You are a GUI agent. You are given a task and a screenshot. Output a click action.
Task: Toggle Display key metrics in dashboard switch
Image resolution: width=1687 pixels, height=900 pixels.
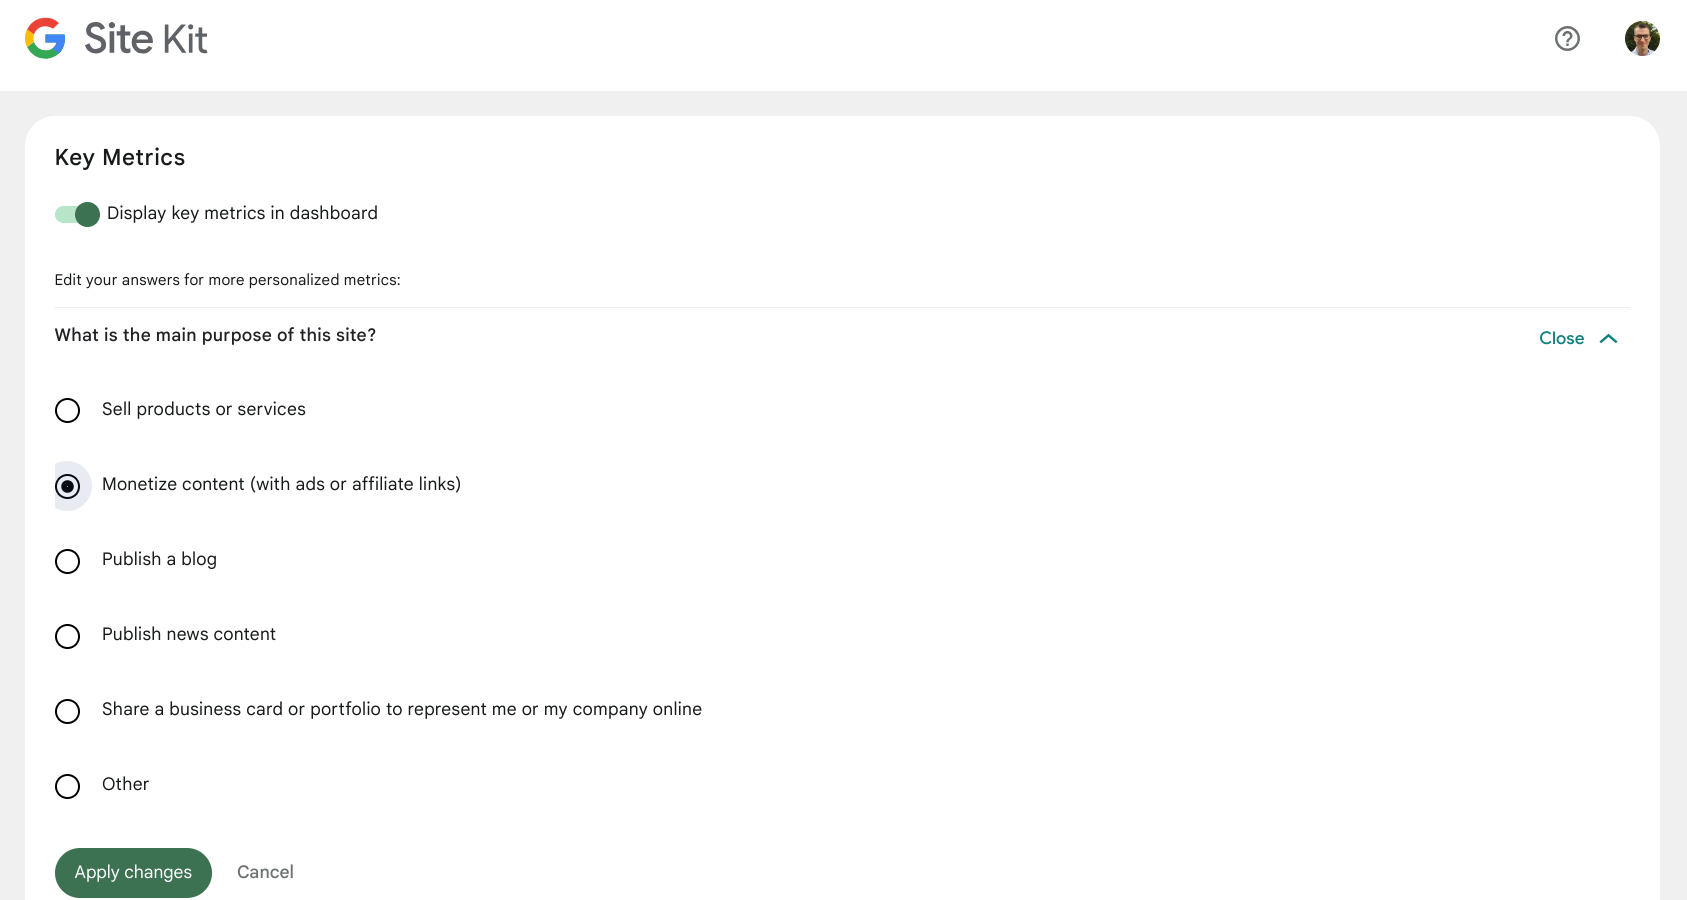point(77,214)
